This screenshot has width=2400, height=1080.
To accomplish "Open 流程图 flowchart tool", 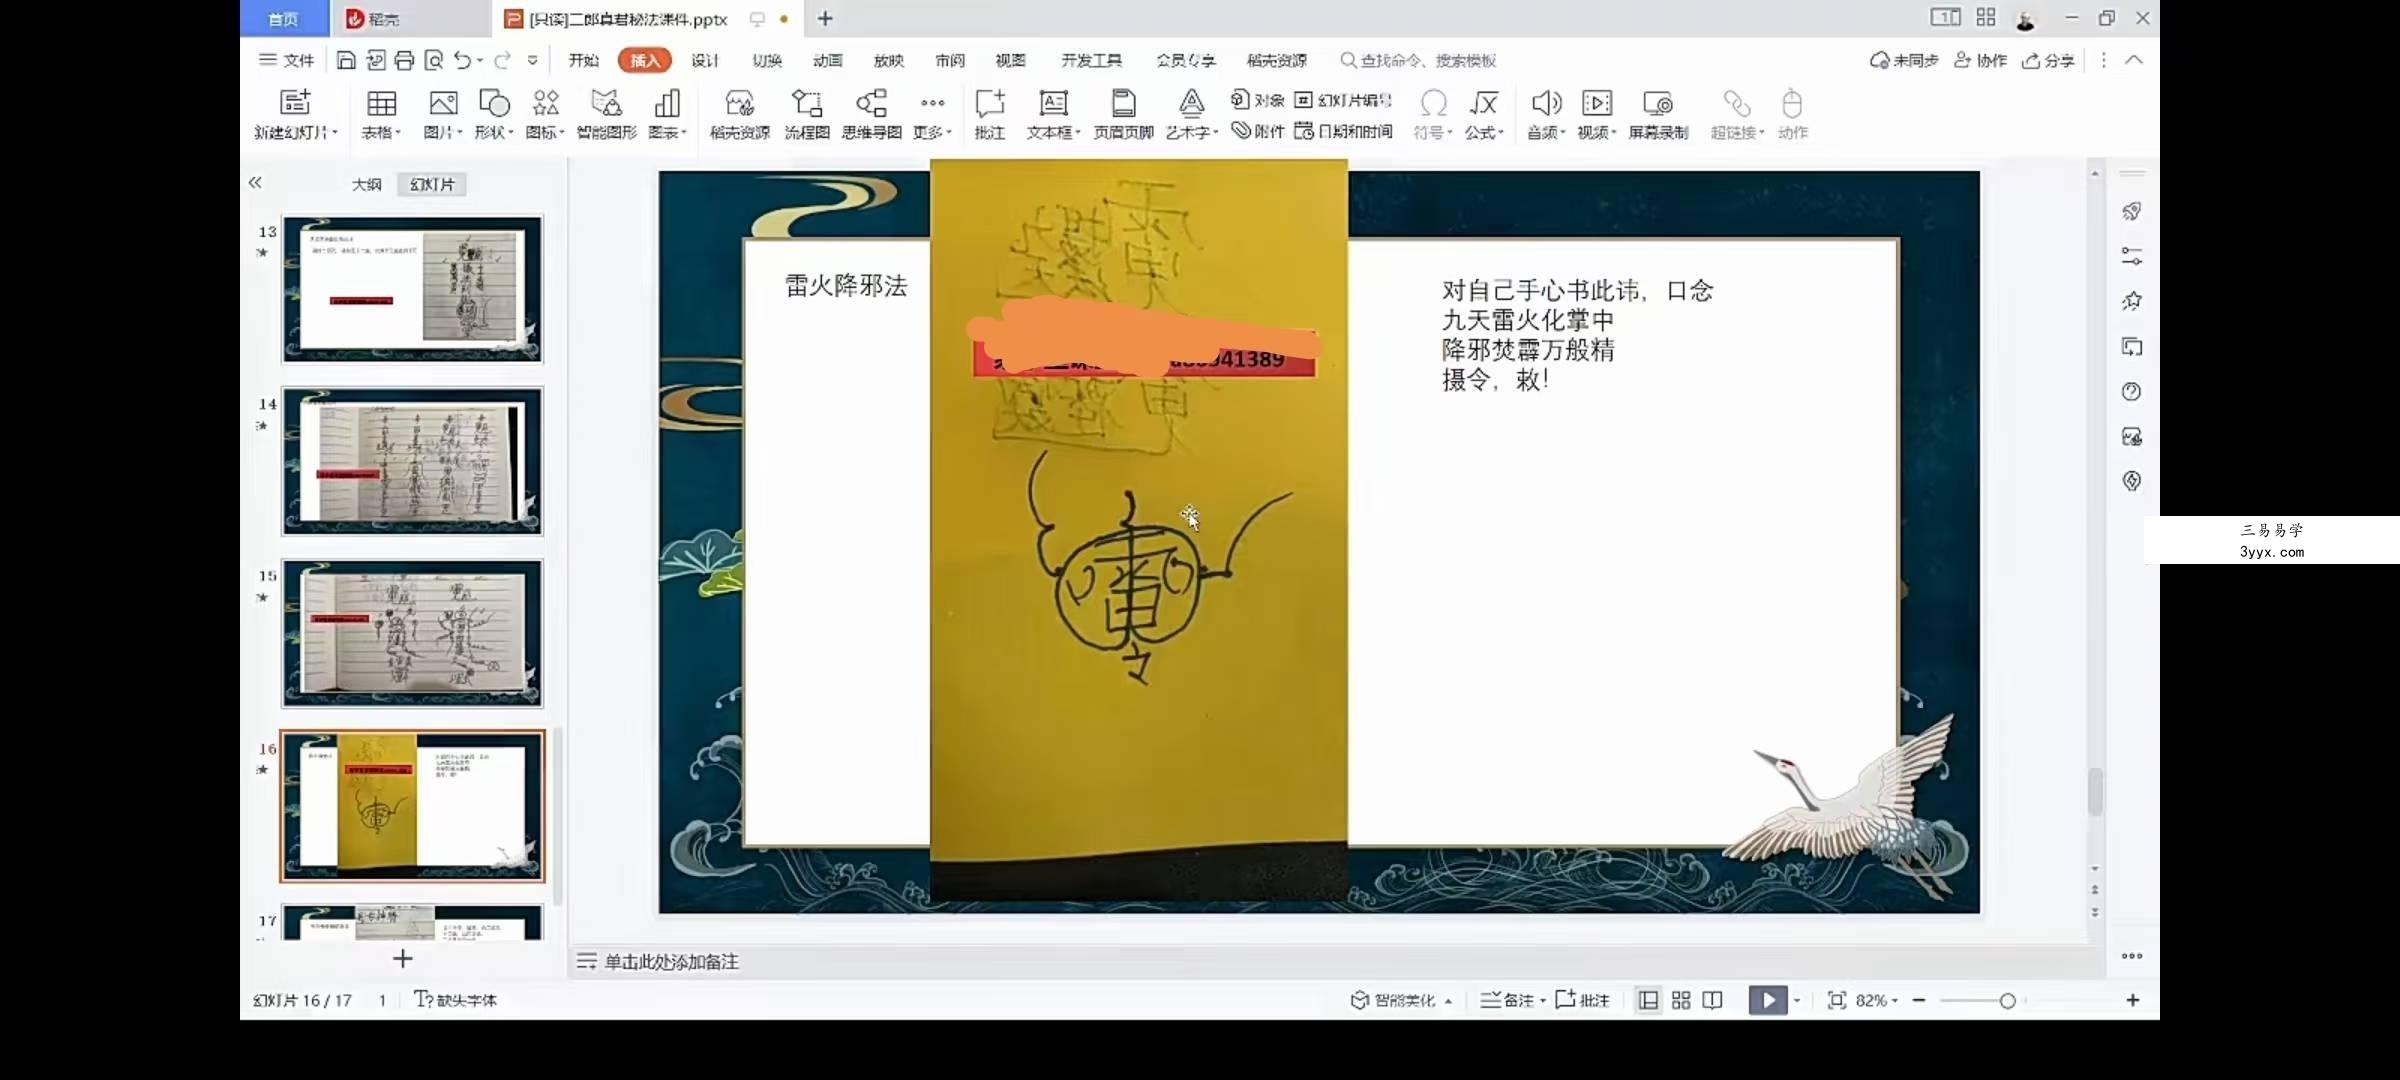I will tap(806, 114).
